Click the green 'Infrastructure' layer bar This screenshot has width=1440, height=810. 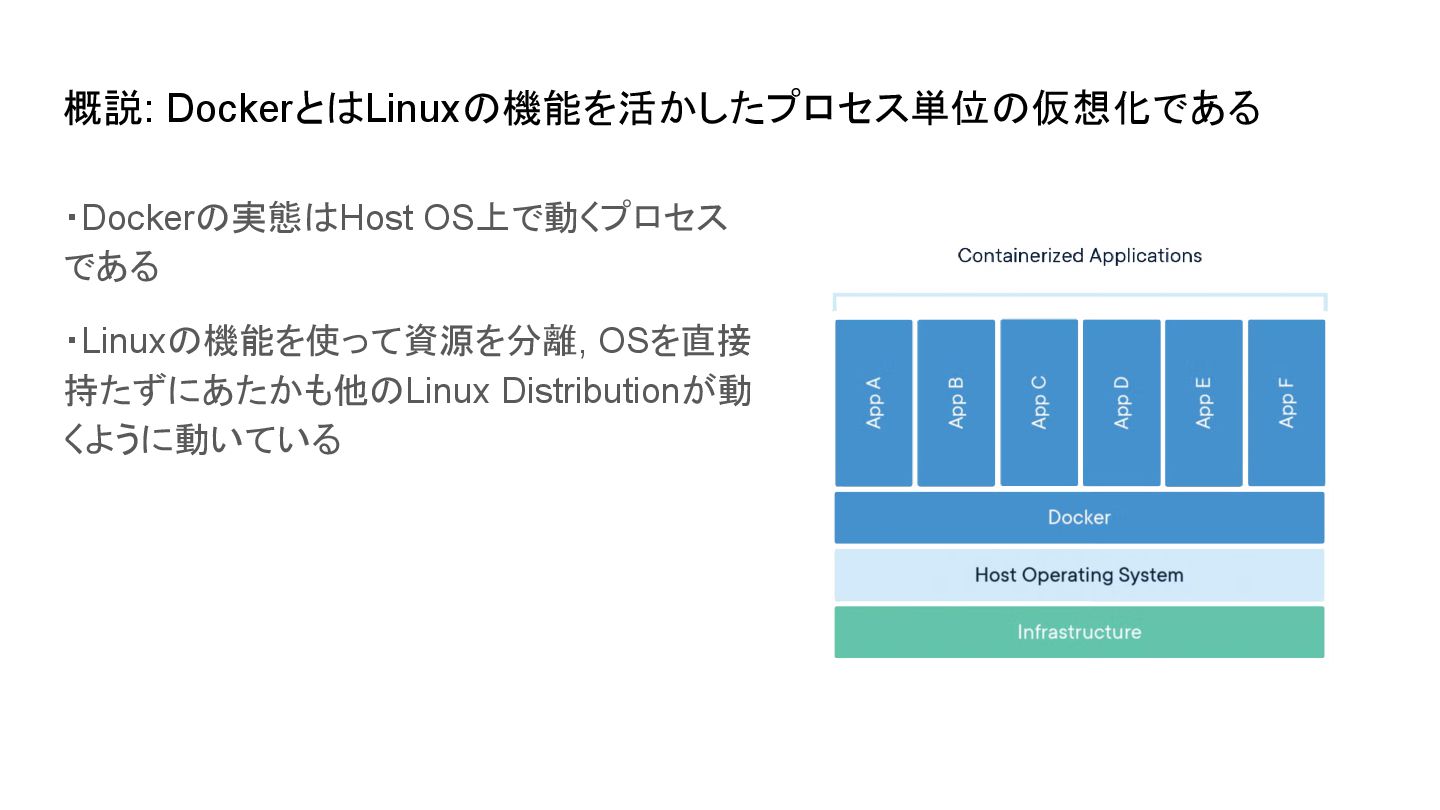click(1079, 632)
